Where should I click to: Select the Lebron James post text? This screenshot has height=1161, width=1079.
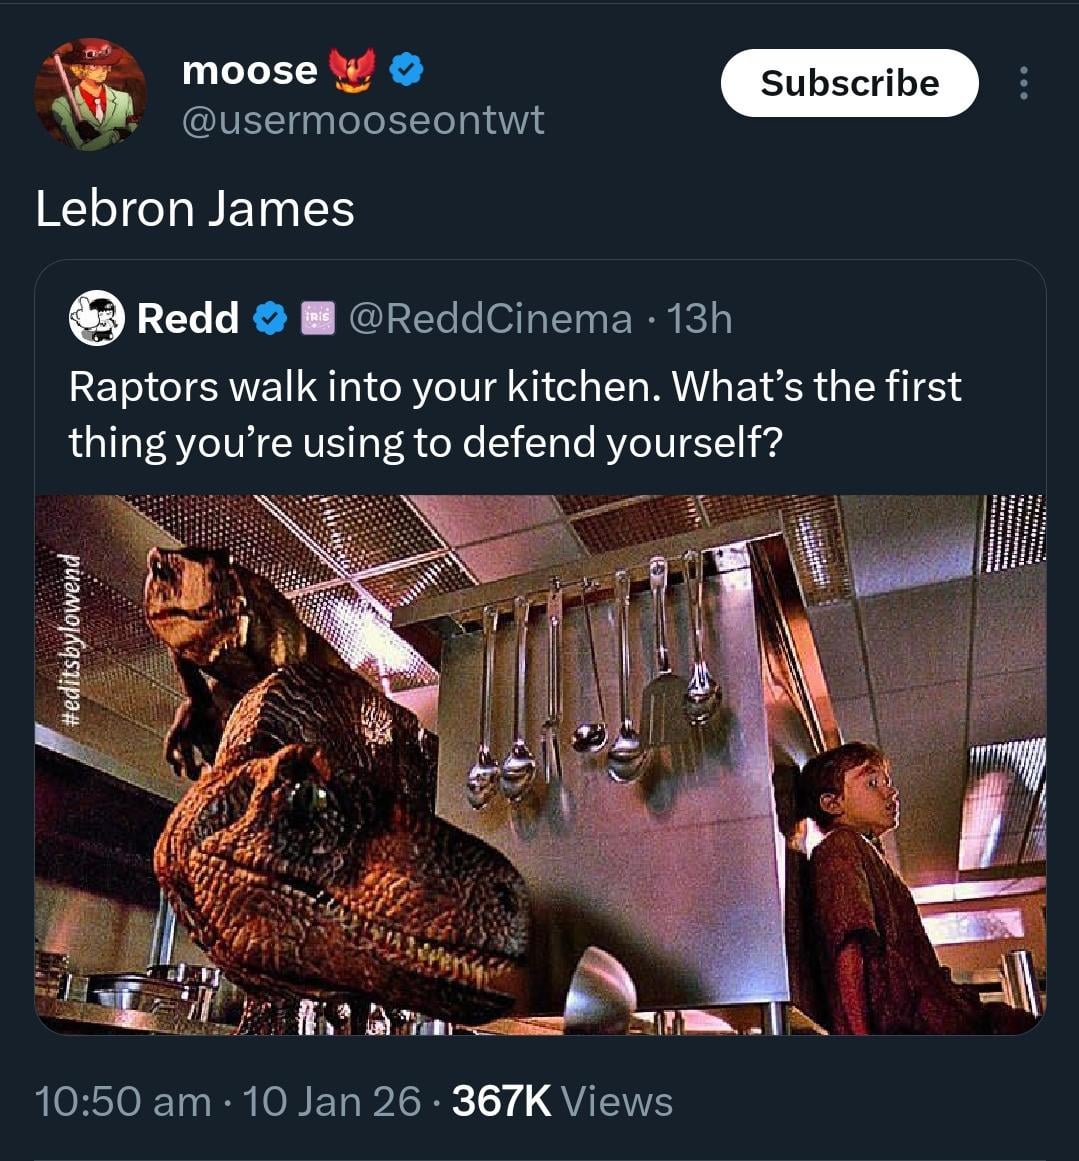(195, 209)
